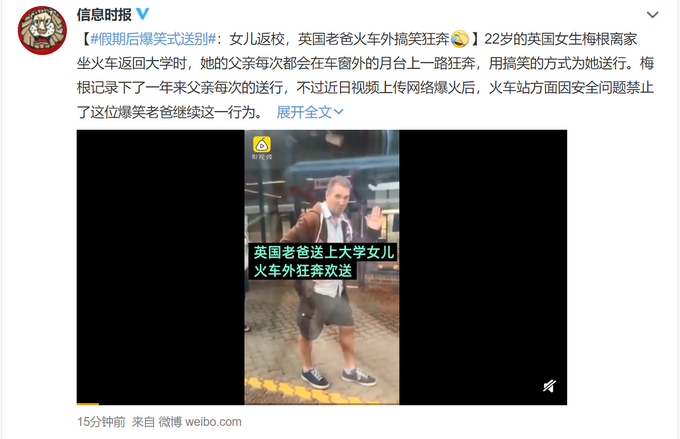The height and width of the screenshot is (439, 680).
Task: Click the 来自 label beside the timestamp
Action: tap(143, 422)
